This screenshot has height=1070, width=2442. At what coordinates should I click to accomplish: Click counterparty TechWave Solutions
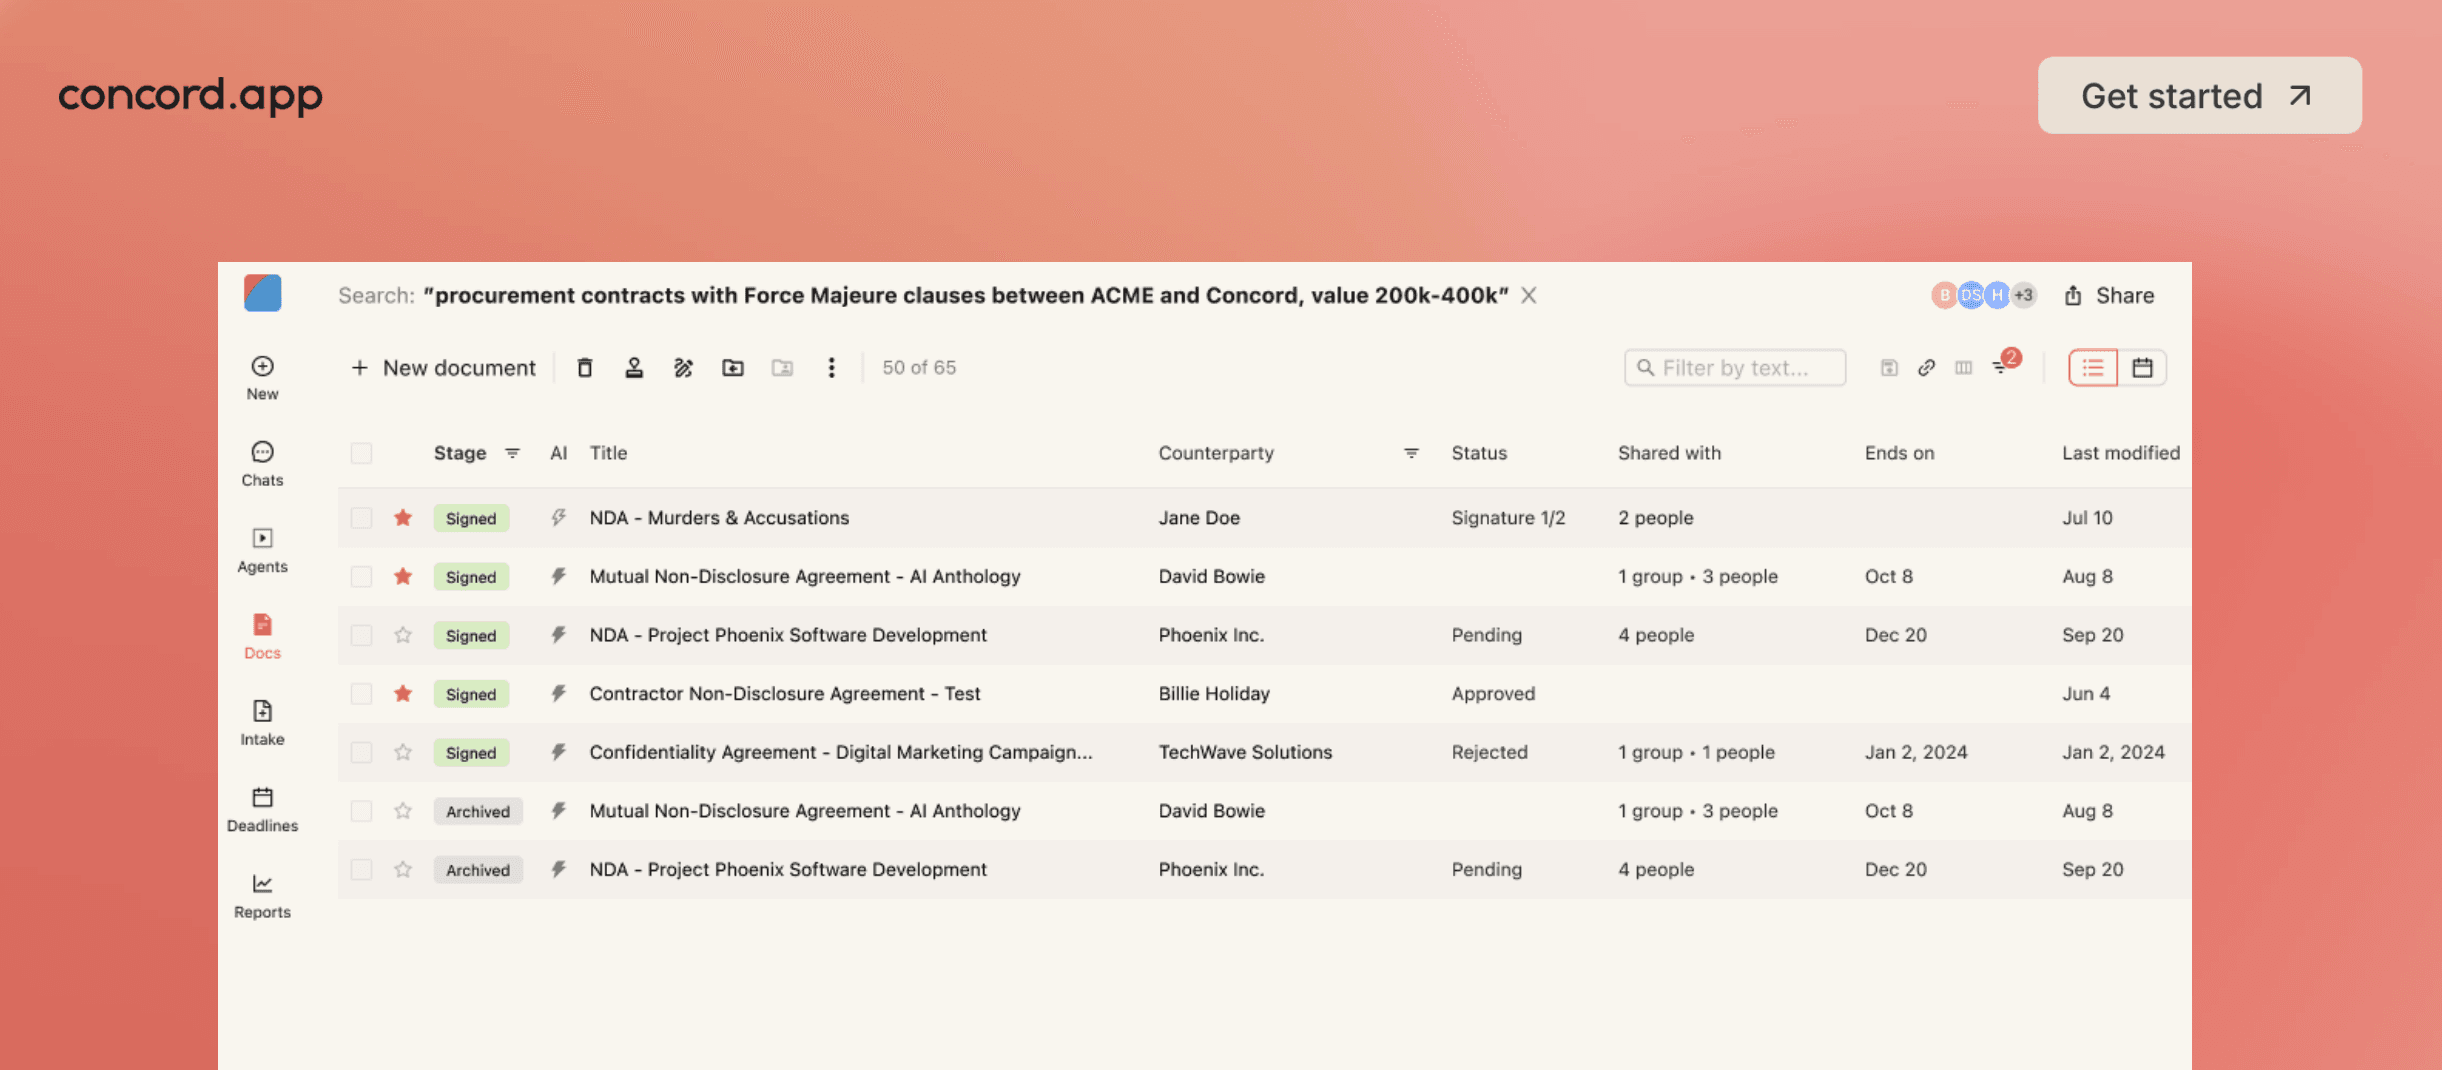(1245, 752)
